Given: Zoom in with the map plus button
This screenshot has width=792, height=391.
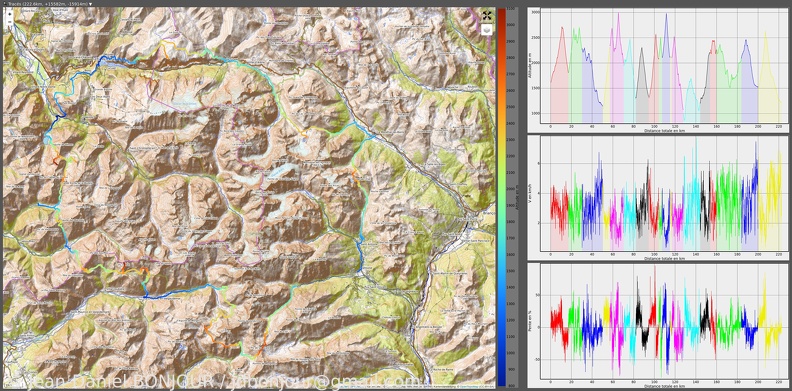Looking at the screenshot, I should 10,14.
